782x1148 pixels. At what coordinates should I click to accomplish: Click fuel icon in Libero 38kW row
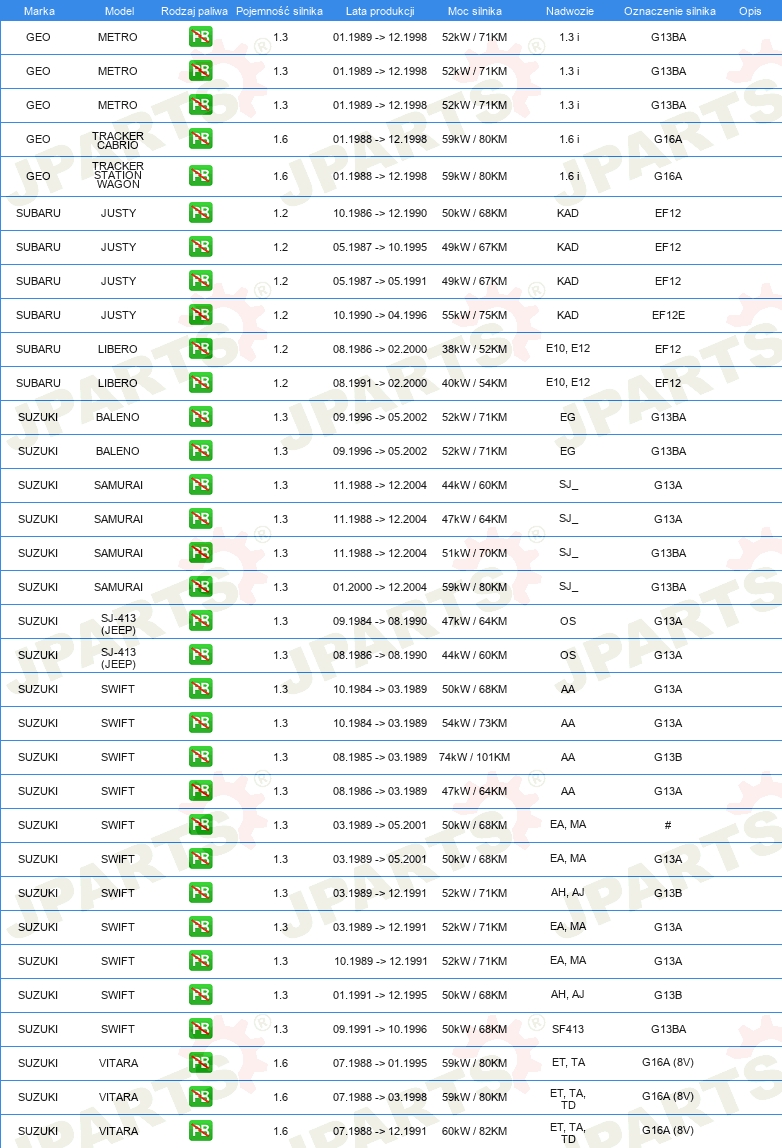pos(201,348)
